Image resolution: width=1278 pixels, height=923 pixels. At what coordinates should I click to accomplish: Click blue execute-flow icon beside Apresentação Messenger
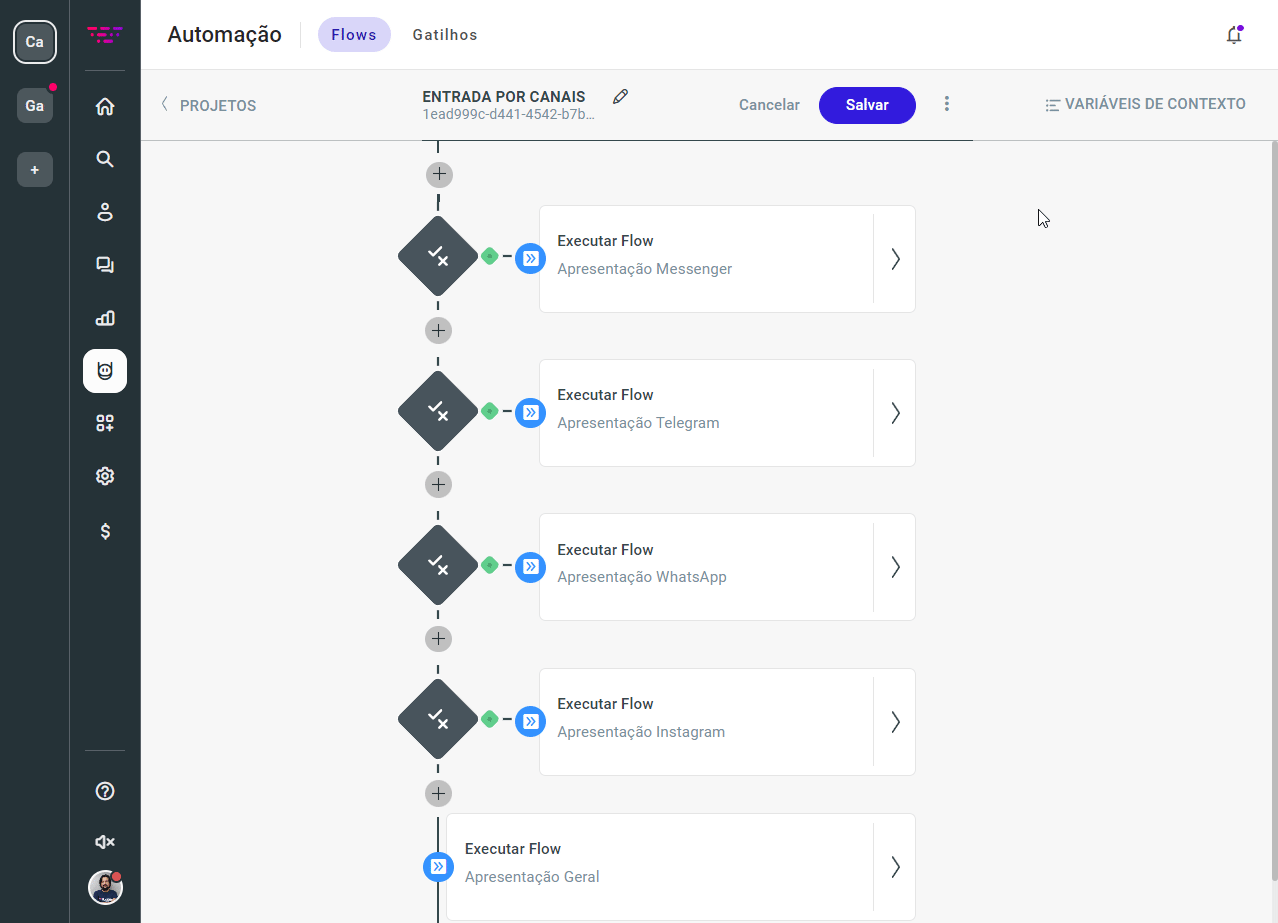[530, 258]
